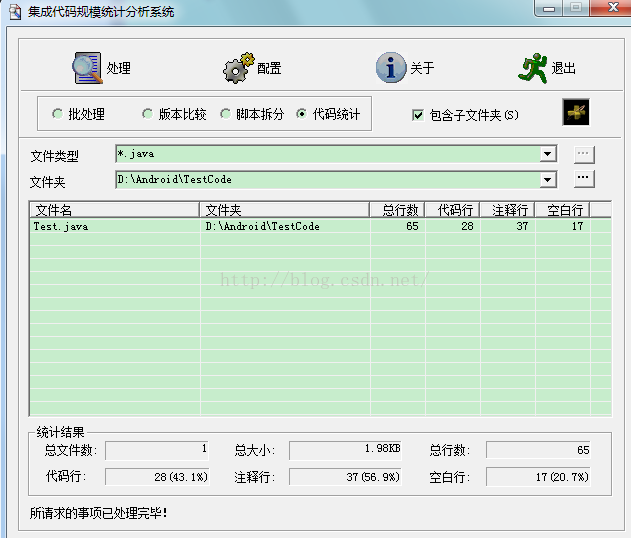Click the 退出 running man icon

pos(533,67)
